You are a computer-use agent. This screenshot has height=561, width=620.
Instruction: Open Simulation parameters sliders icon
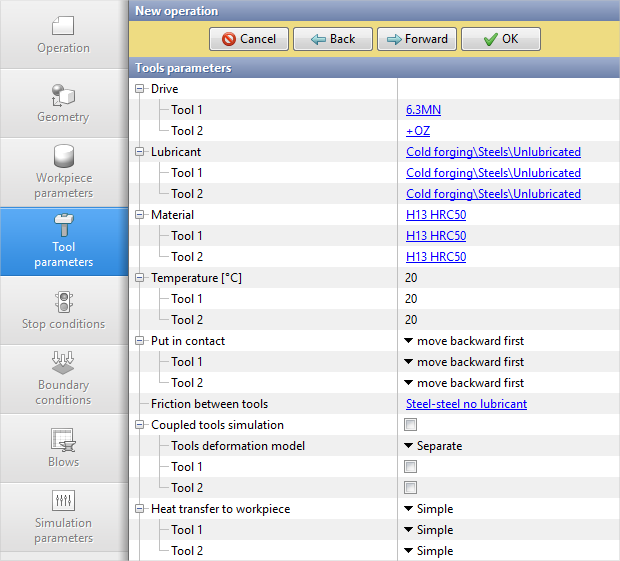click(x=63, y=501)
